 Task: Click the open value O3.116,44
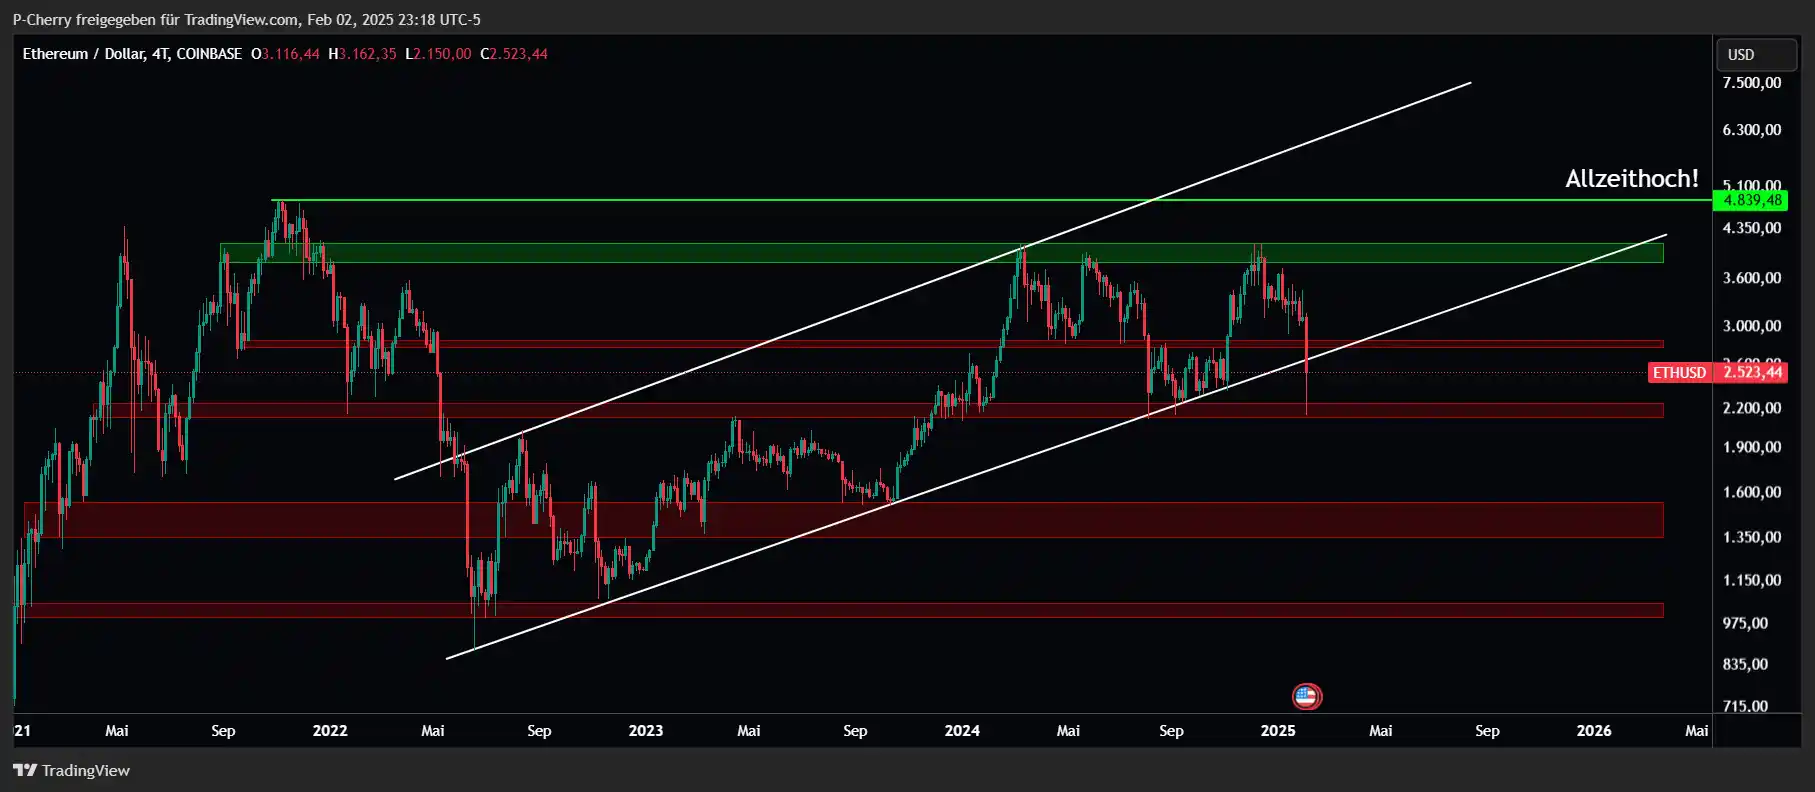(285, 54)
